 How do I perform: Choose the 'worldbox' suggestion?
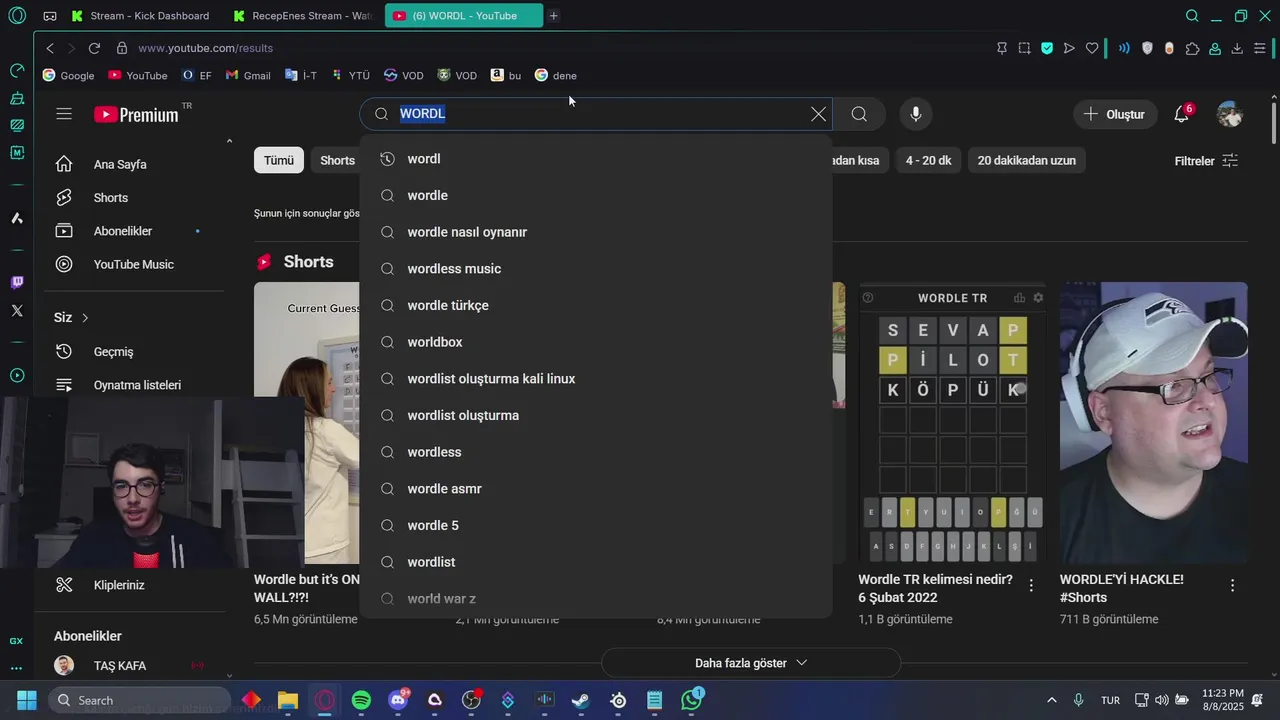pyautogui.click(x=596, y=342)
